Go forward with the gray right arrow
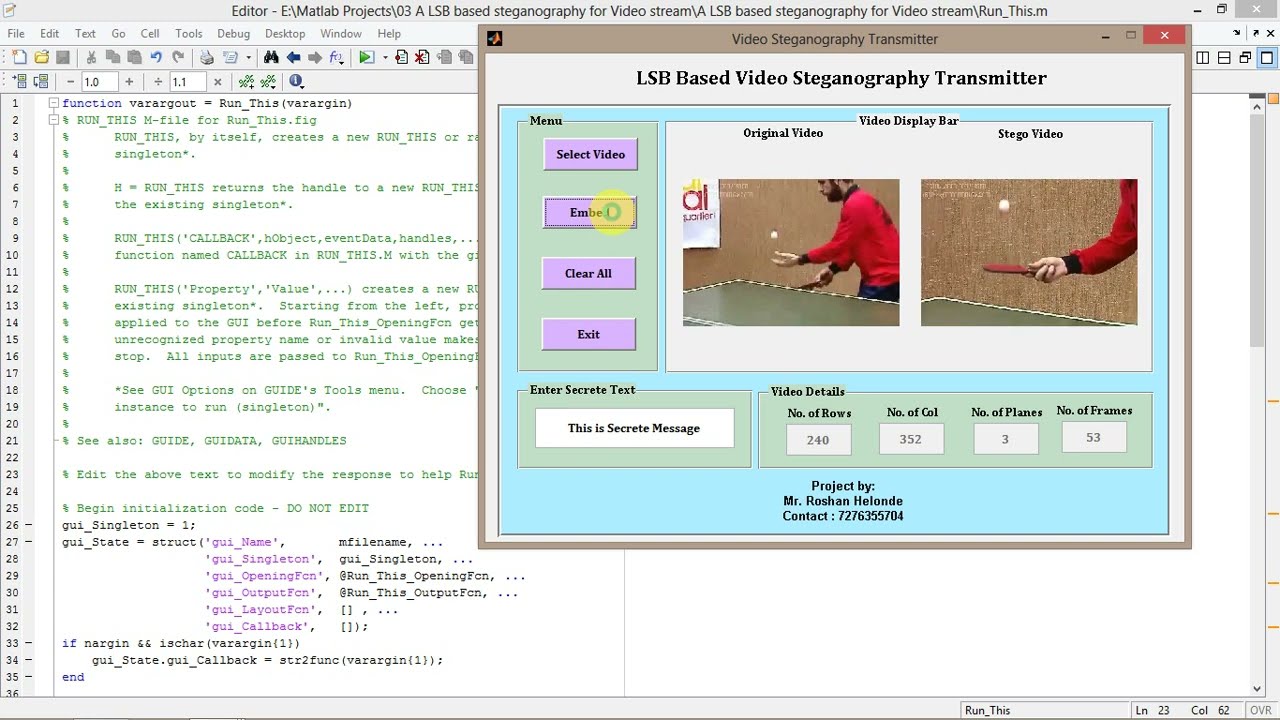 [315, 57]
